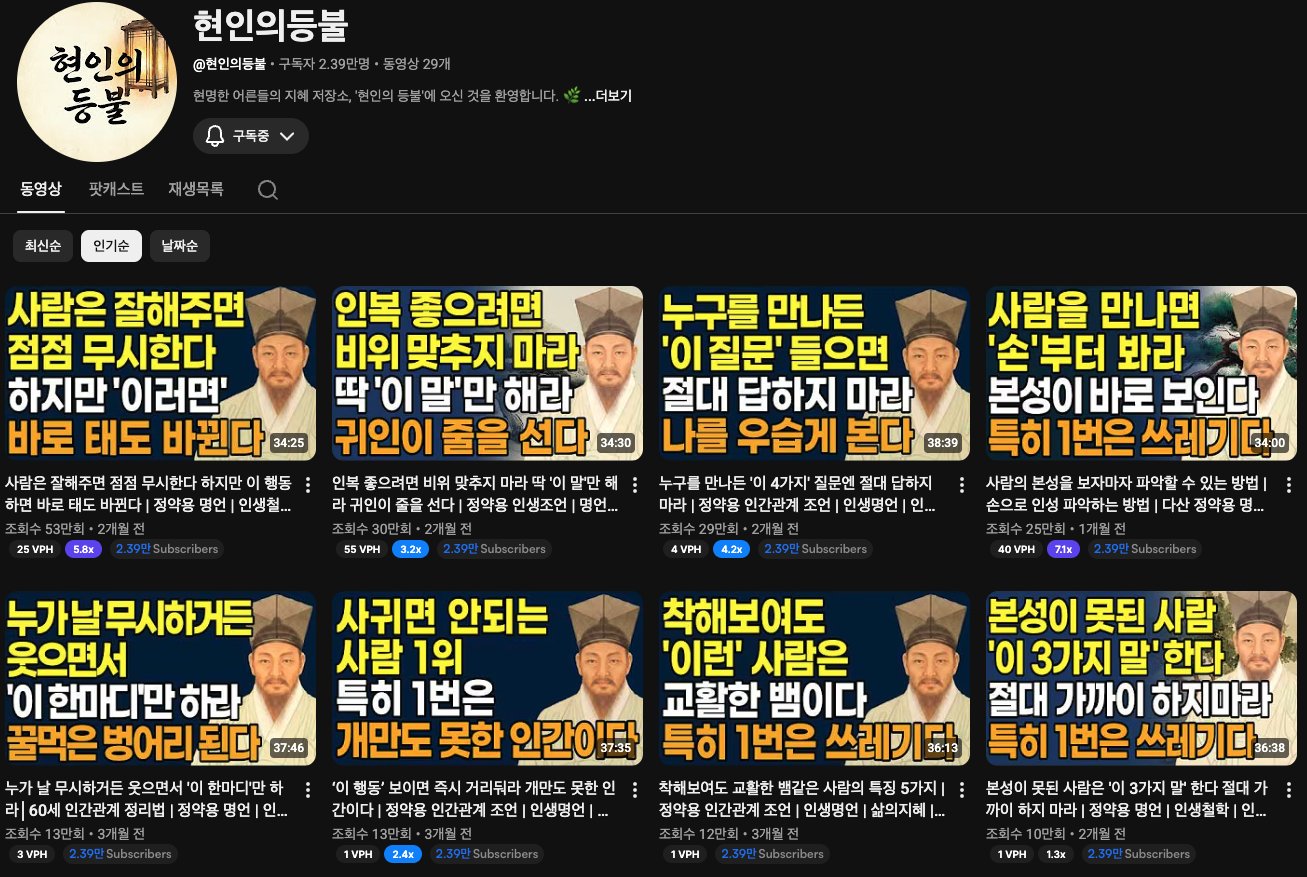This screenshot has height=877, width=1307.
Task: Open the channel search magnifier icon
Action: point(267,190)
